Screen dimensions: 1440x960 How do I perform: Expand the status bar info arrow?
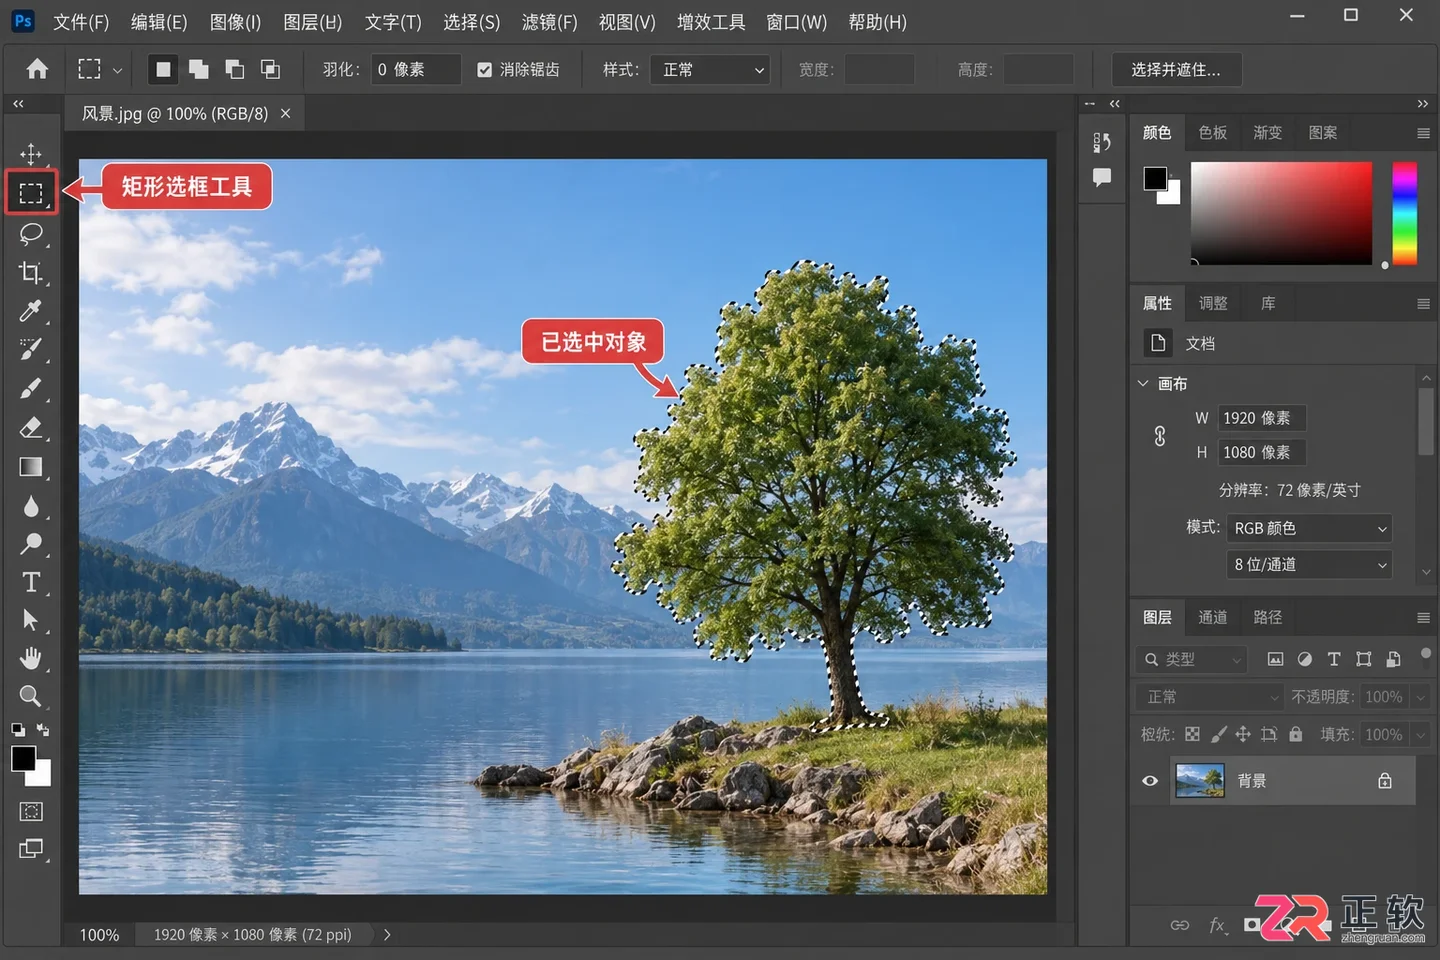[387, 935]
